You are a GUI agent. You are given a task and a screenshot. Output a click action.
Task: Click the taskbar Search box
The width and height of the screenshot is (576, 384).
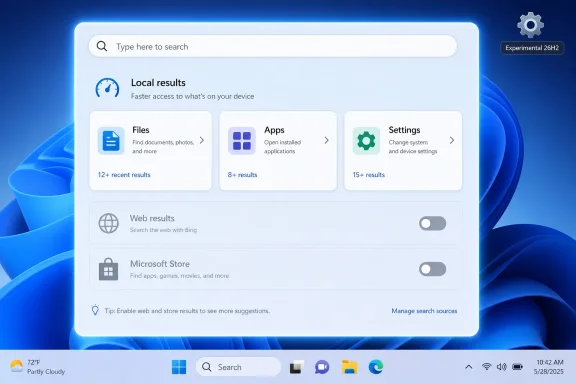238,367
